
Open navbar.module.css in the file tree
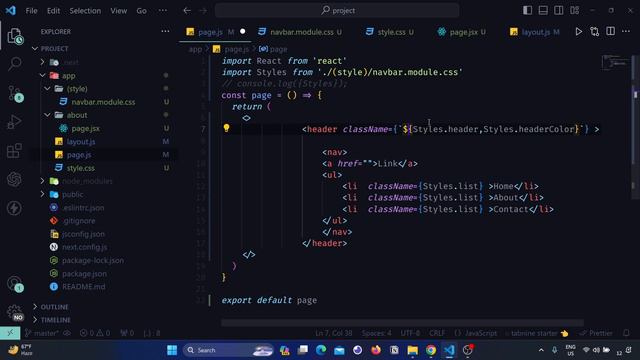tap(103, 102)
